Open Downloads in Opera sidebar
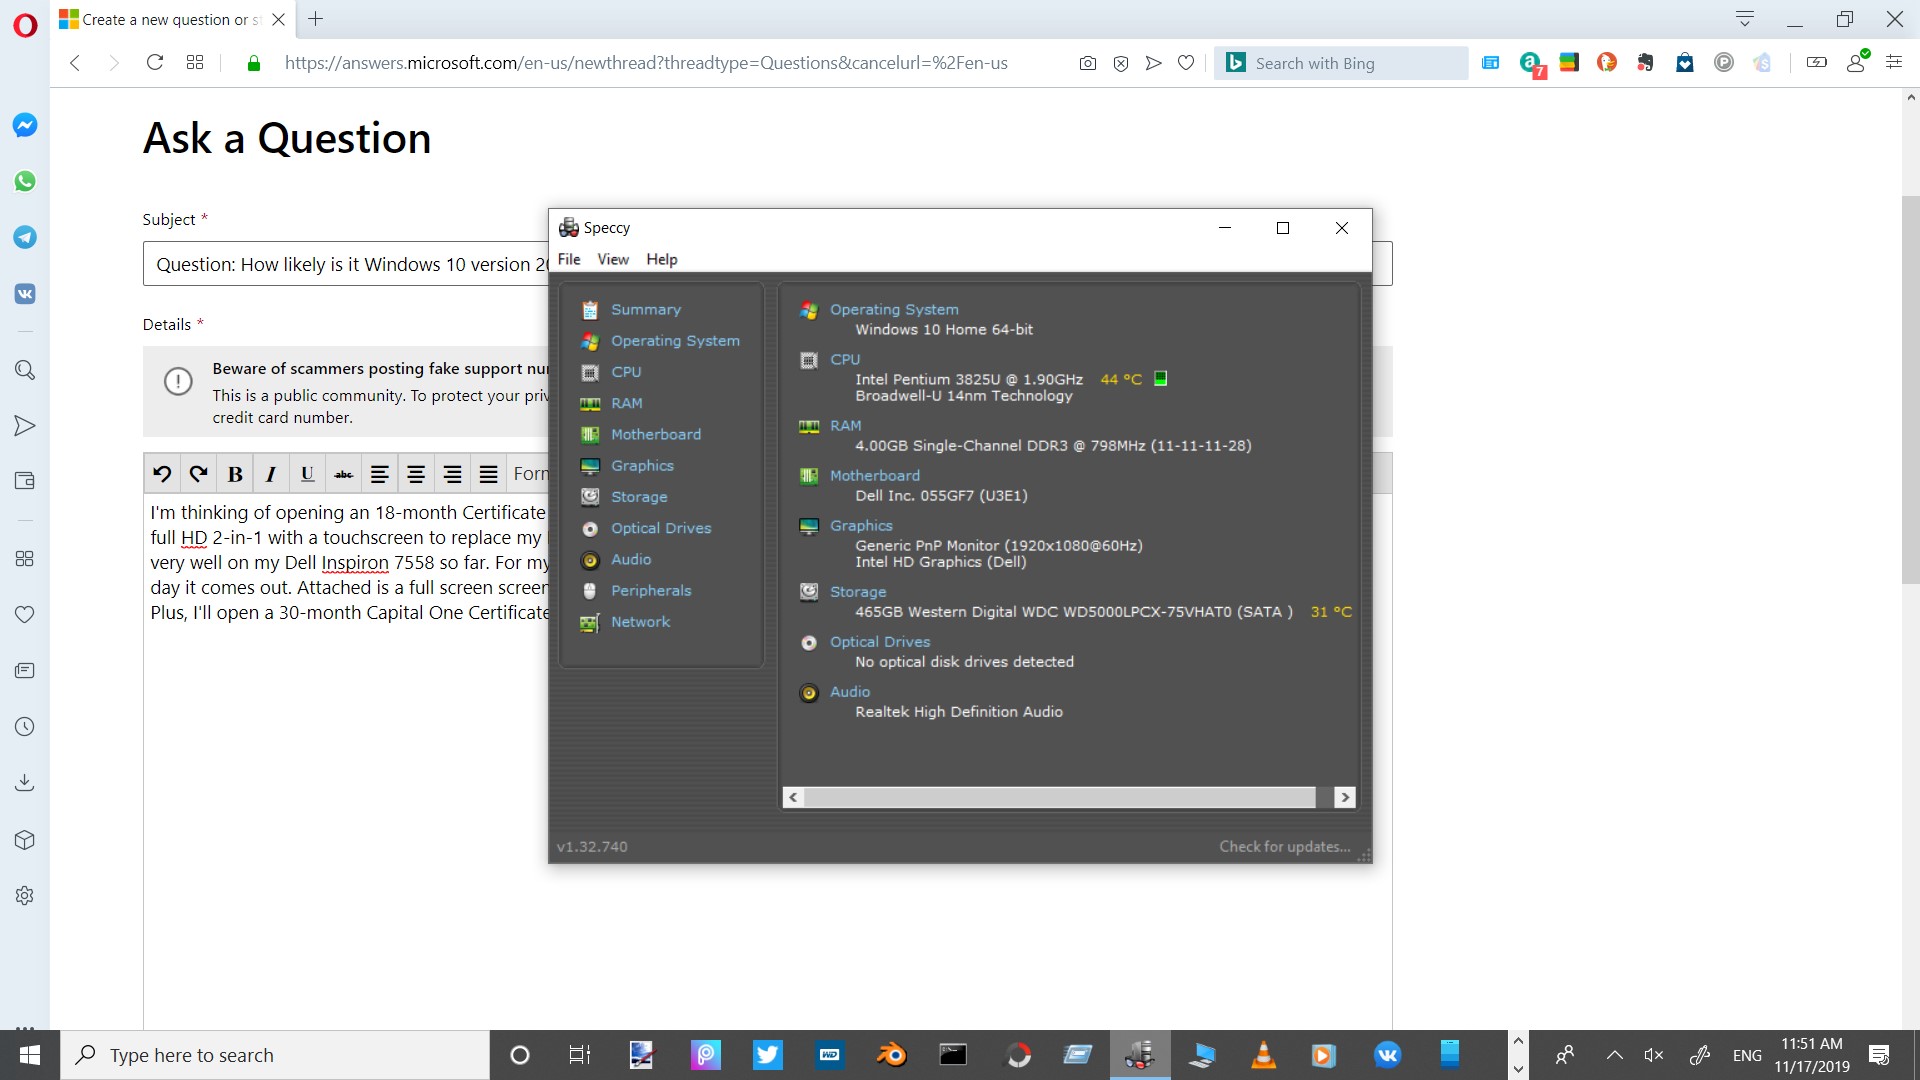 click(x=25, y=783)
